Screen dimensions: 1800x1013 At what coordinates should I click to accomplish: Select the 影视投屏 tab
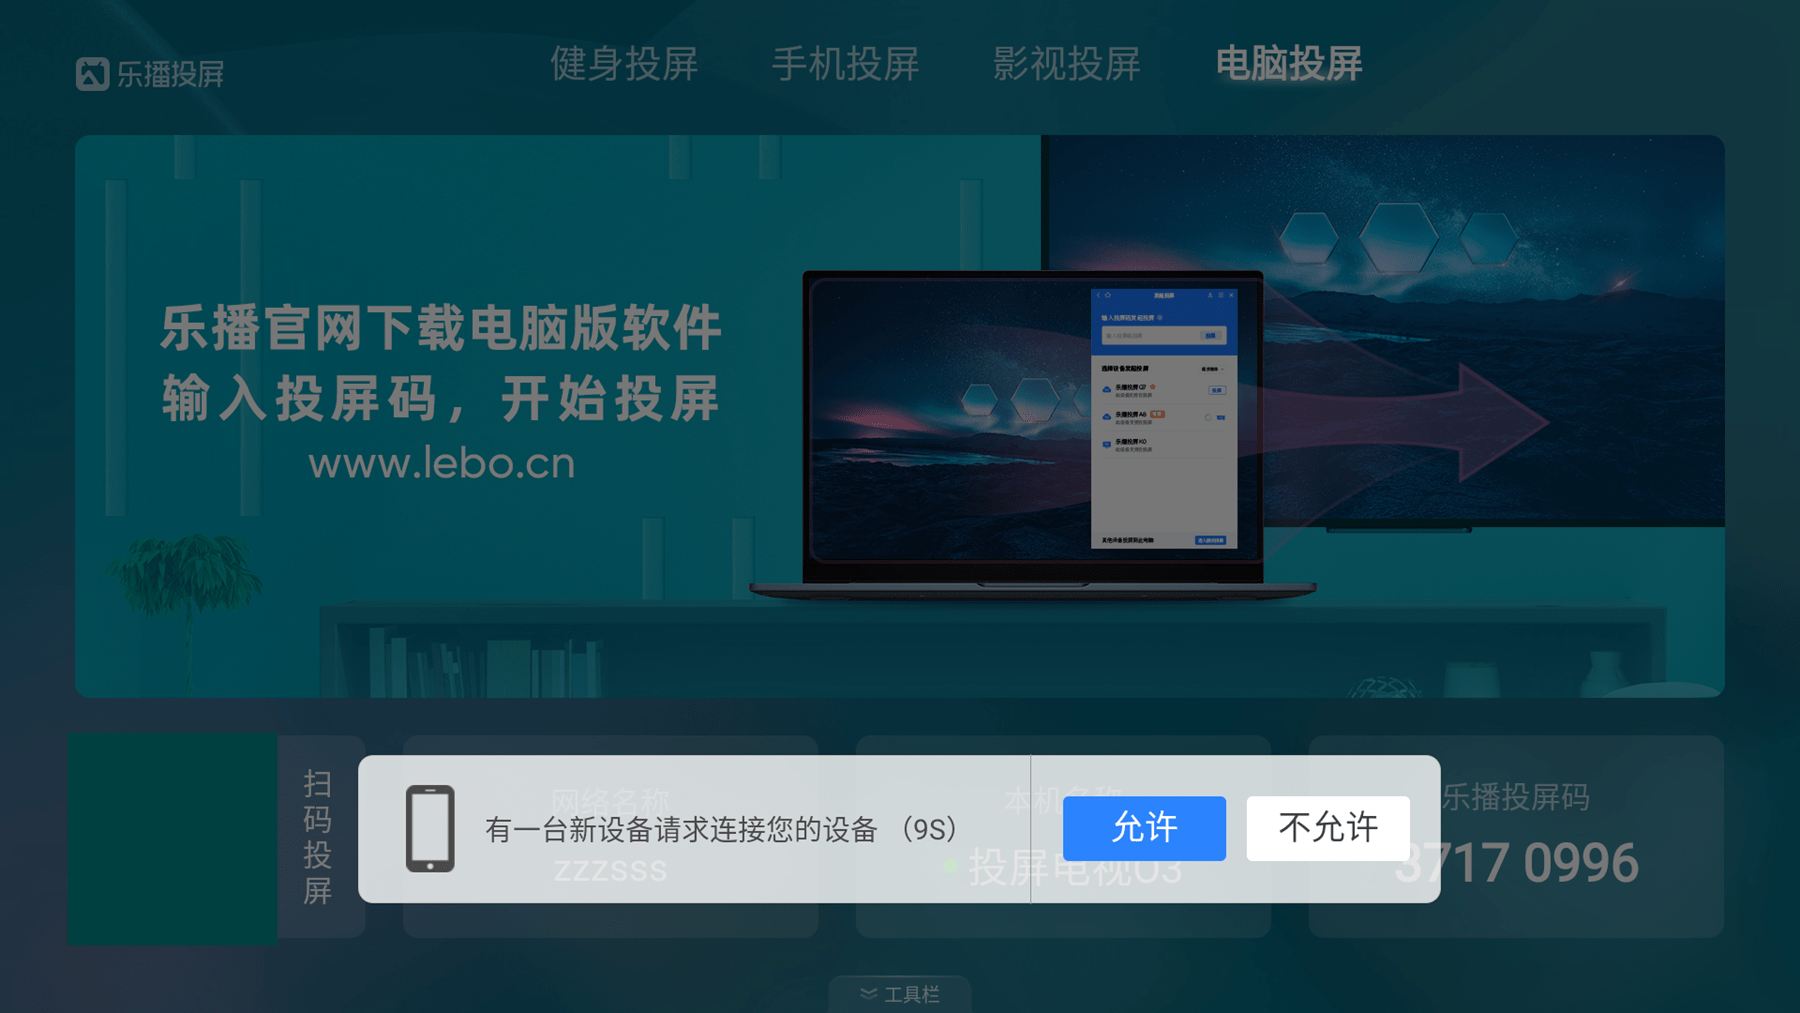[1066, 64]
